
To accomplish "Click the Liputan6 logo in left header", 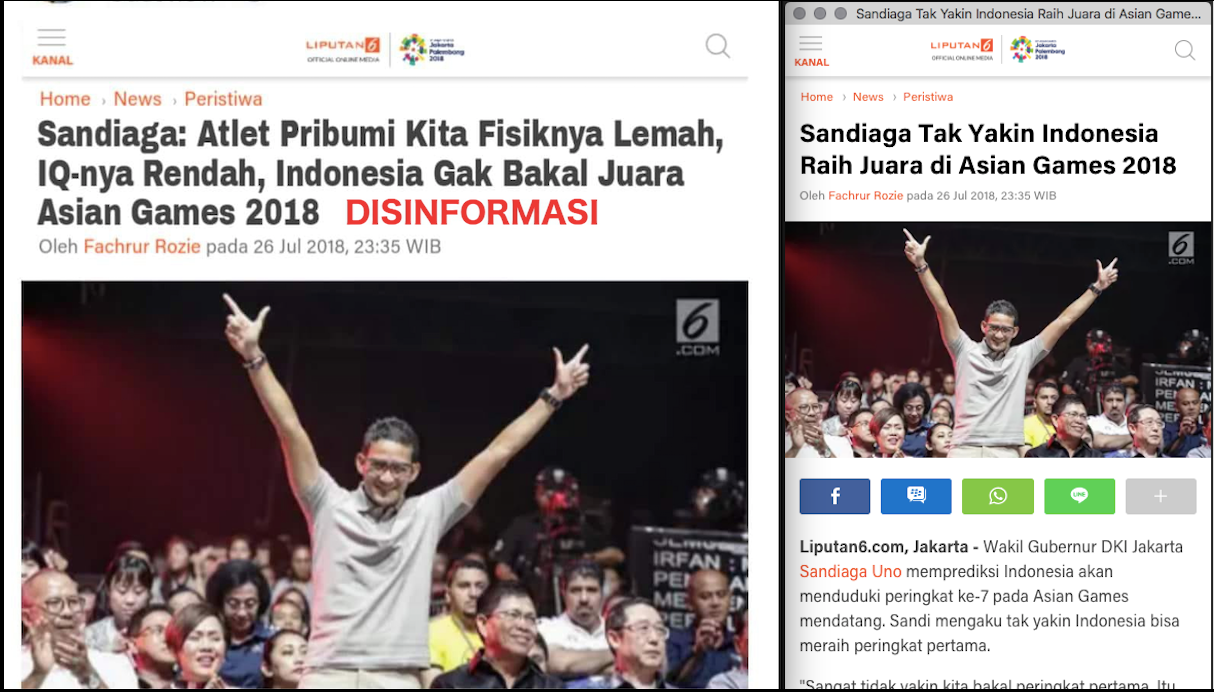I will (x=343, y=49).
